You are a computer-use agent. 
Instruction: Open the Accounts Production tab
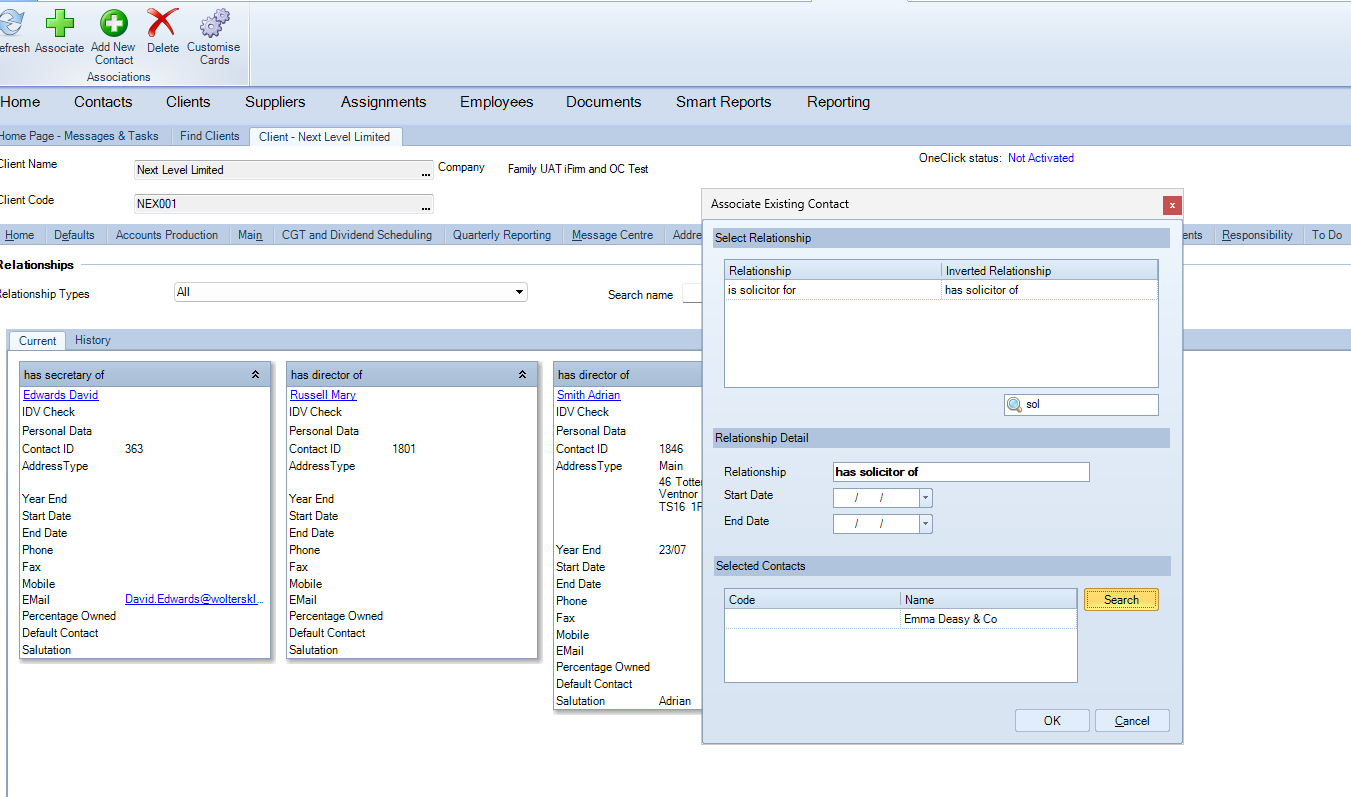tap(167, 235)
